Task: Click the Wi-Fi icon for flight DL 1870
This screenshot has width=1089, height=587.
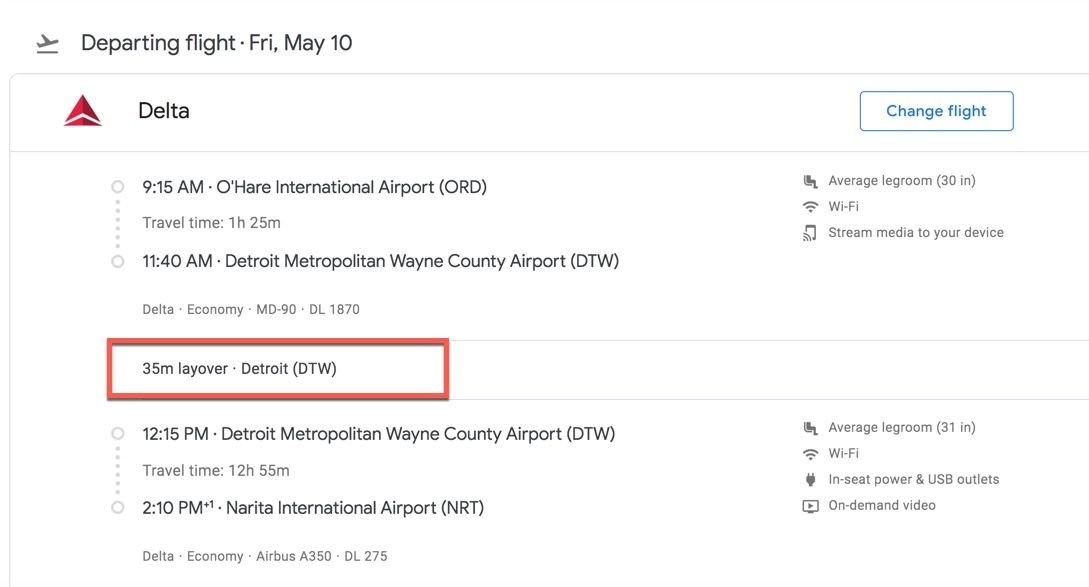Action: [x=810, y=207]
